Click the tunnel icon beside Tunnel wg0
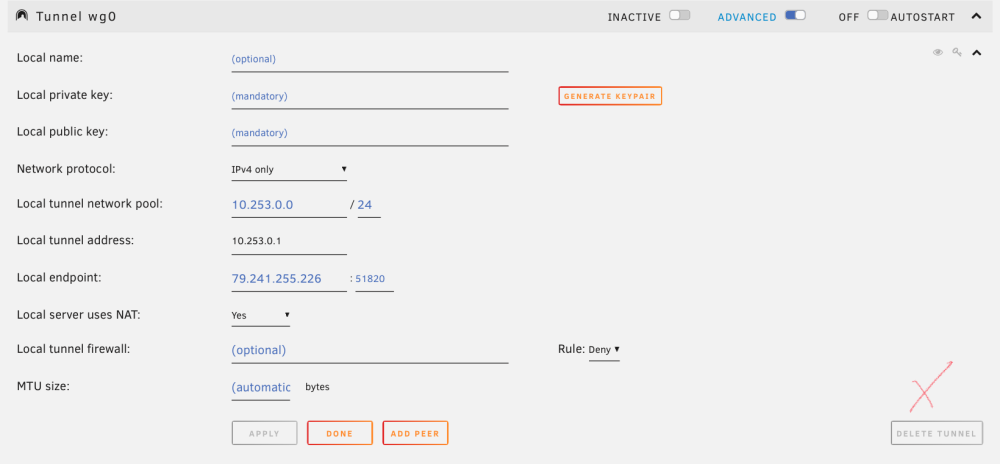Image resolution: width=1000 pixels, height=464 pixels. 22,15
